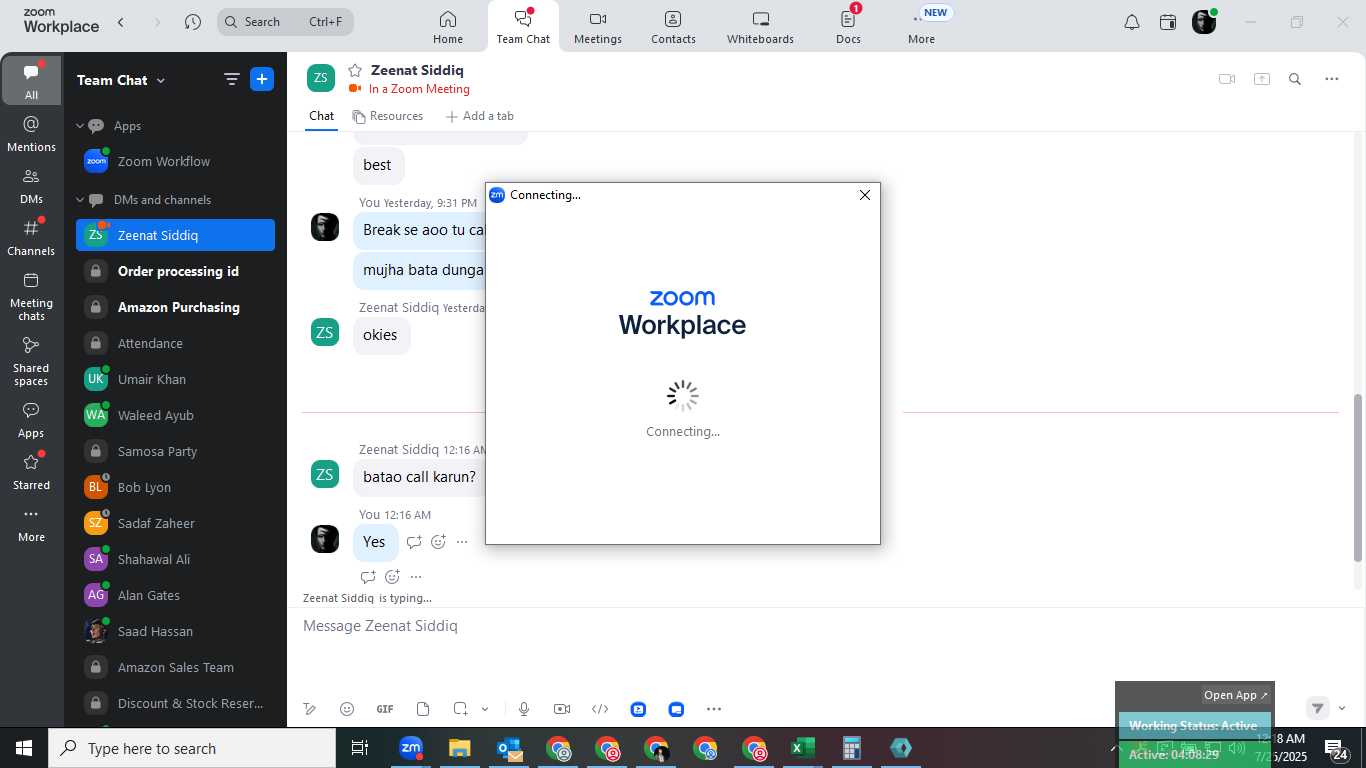Open more composer options ellipsis
The image size is (1366, 768).
(x=714, y=709)
